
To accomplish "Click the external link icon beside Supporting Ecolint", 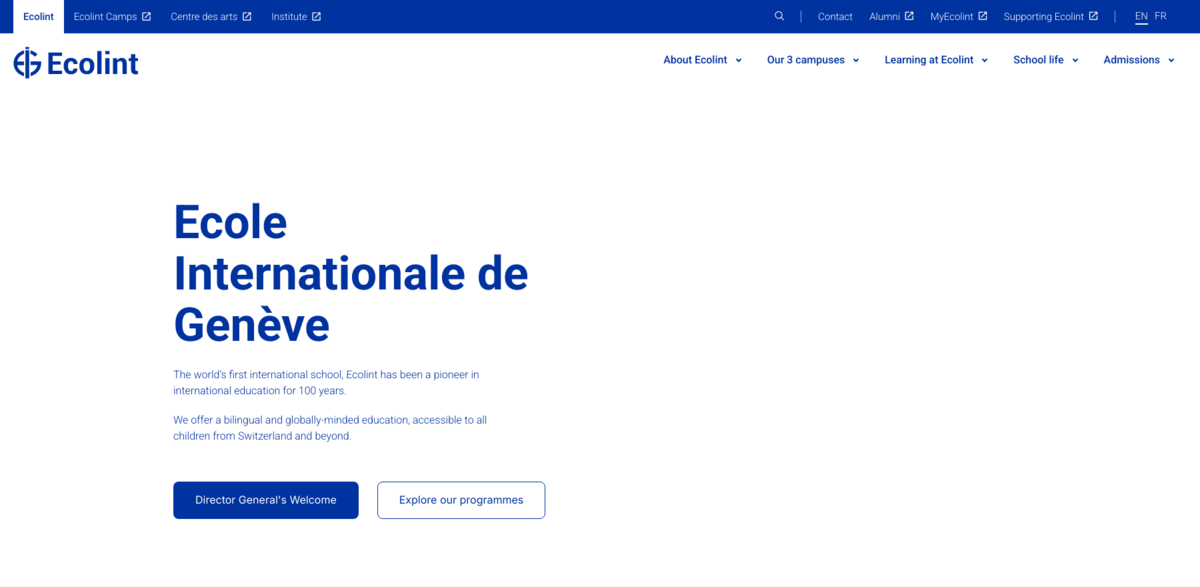I will [1095, 16].
